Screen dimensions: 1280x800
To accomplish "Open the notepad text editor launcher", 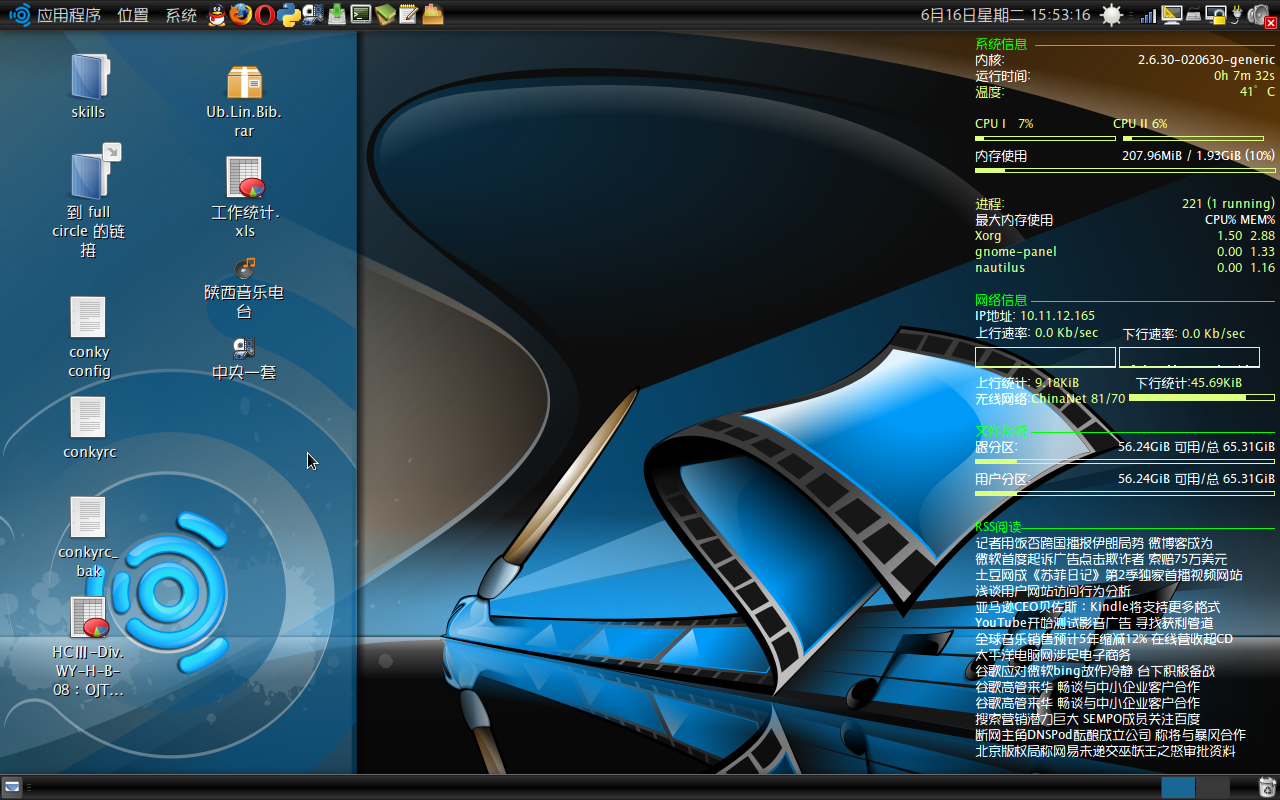I will (x=408, y=15).
